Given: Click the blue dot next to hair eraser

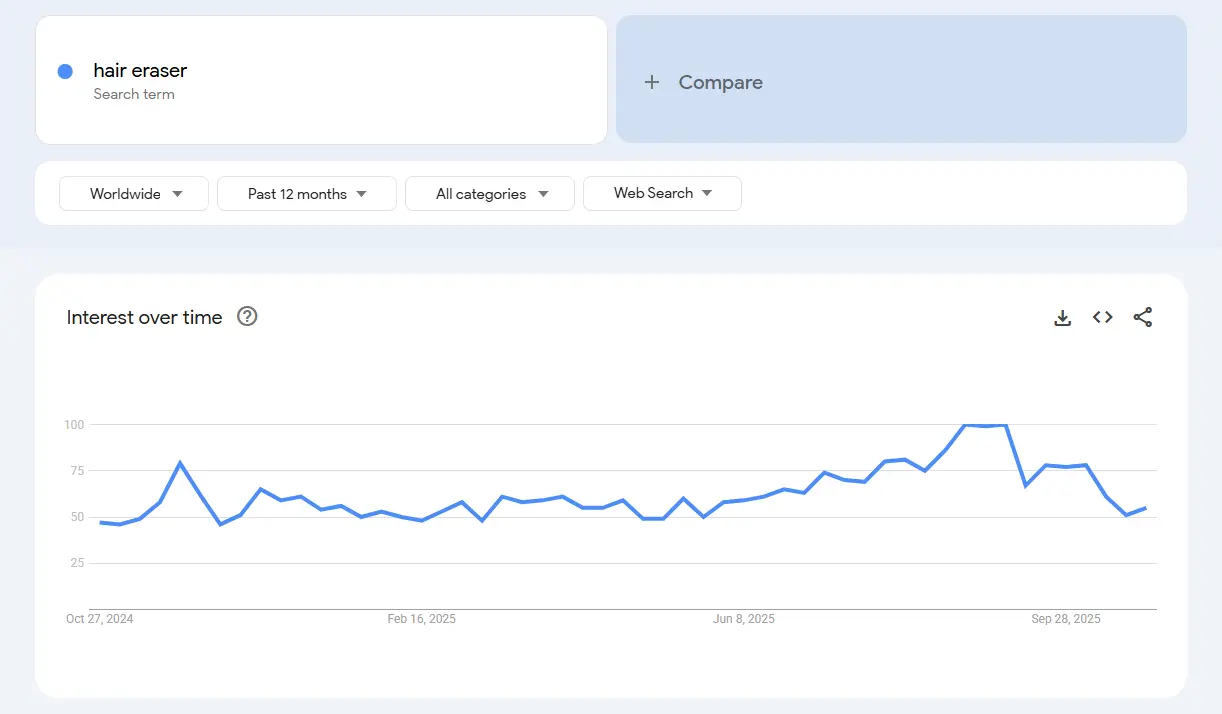Looking at the screenshot, I should click(x=65, y=71).
